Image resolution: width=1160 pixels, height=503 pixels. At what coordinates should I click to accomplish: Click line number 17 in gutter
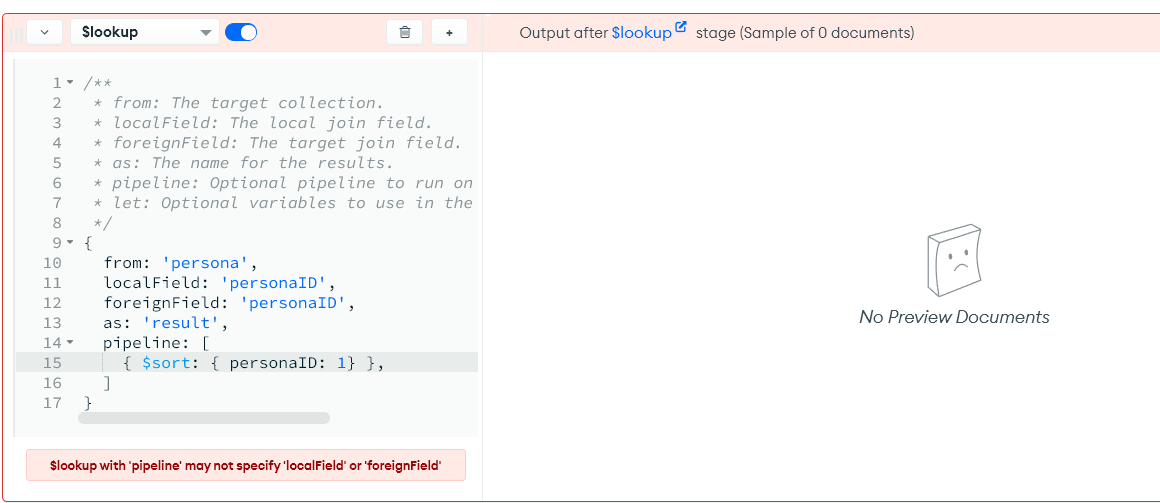53,403
